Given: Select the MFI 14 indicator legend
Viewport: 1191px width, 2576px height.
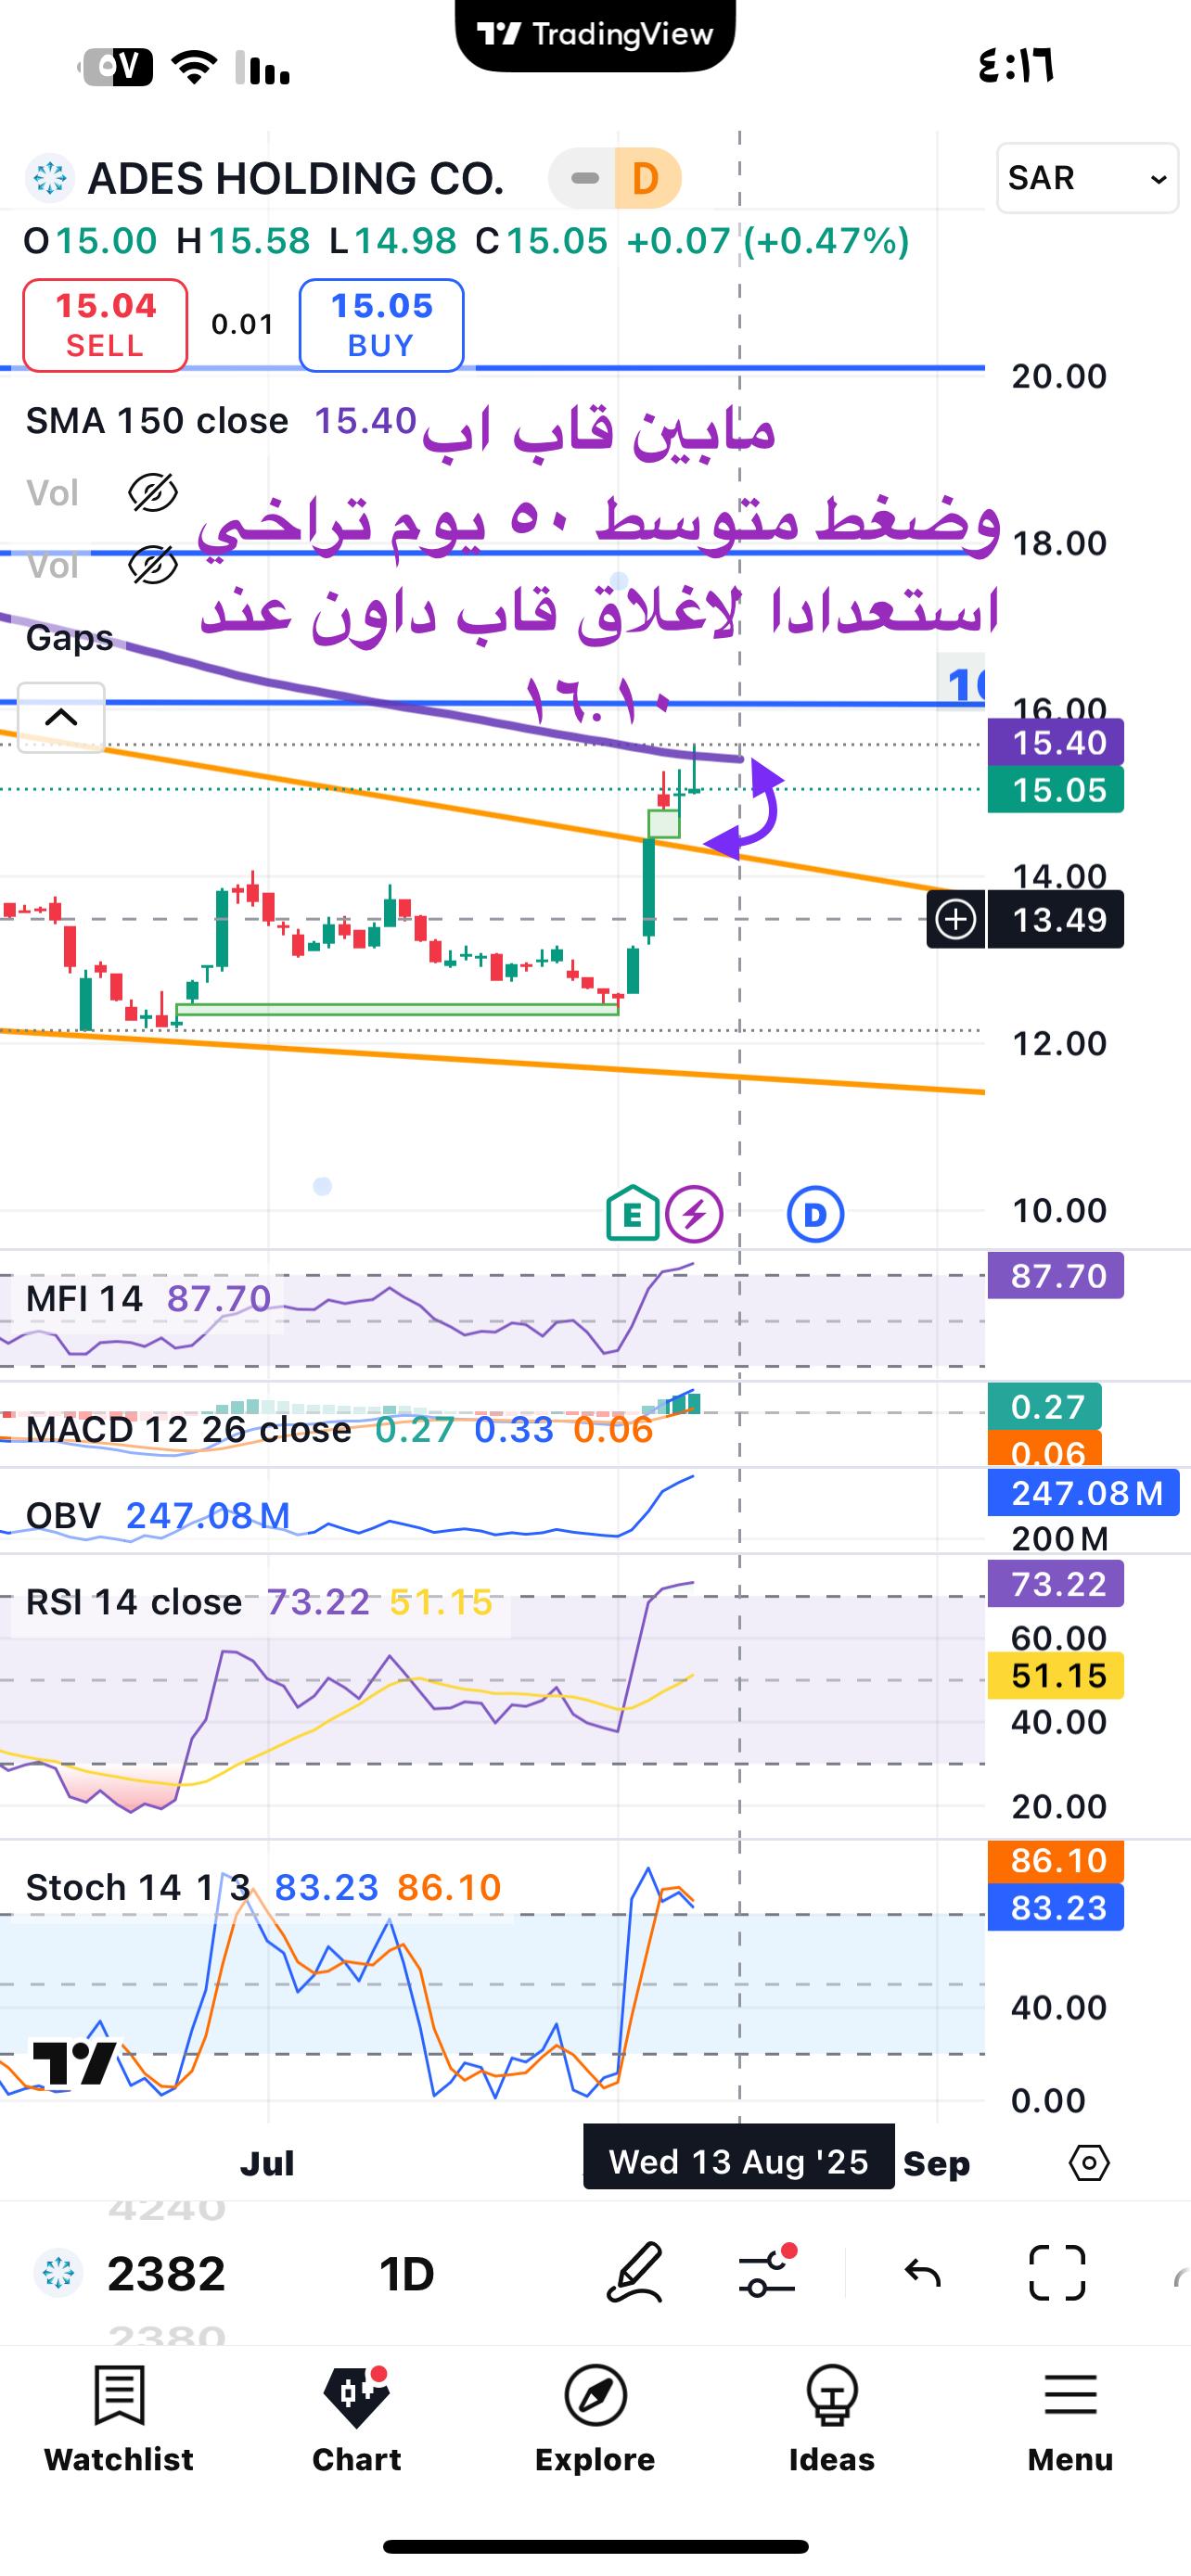Looking at the screenshot, I should pyautogui.click(x=84, y=1299).
